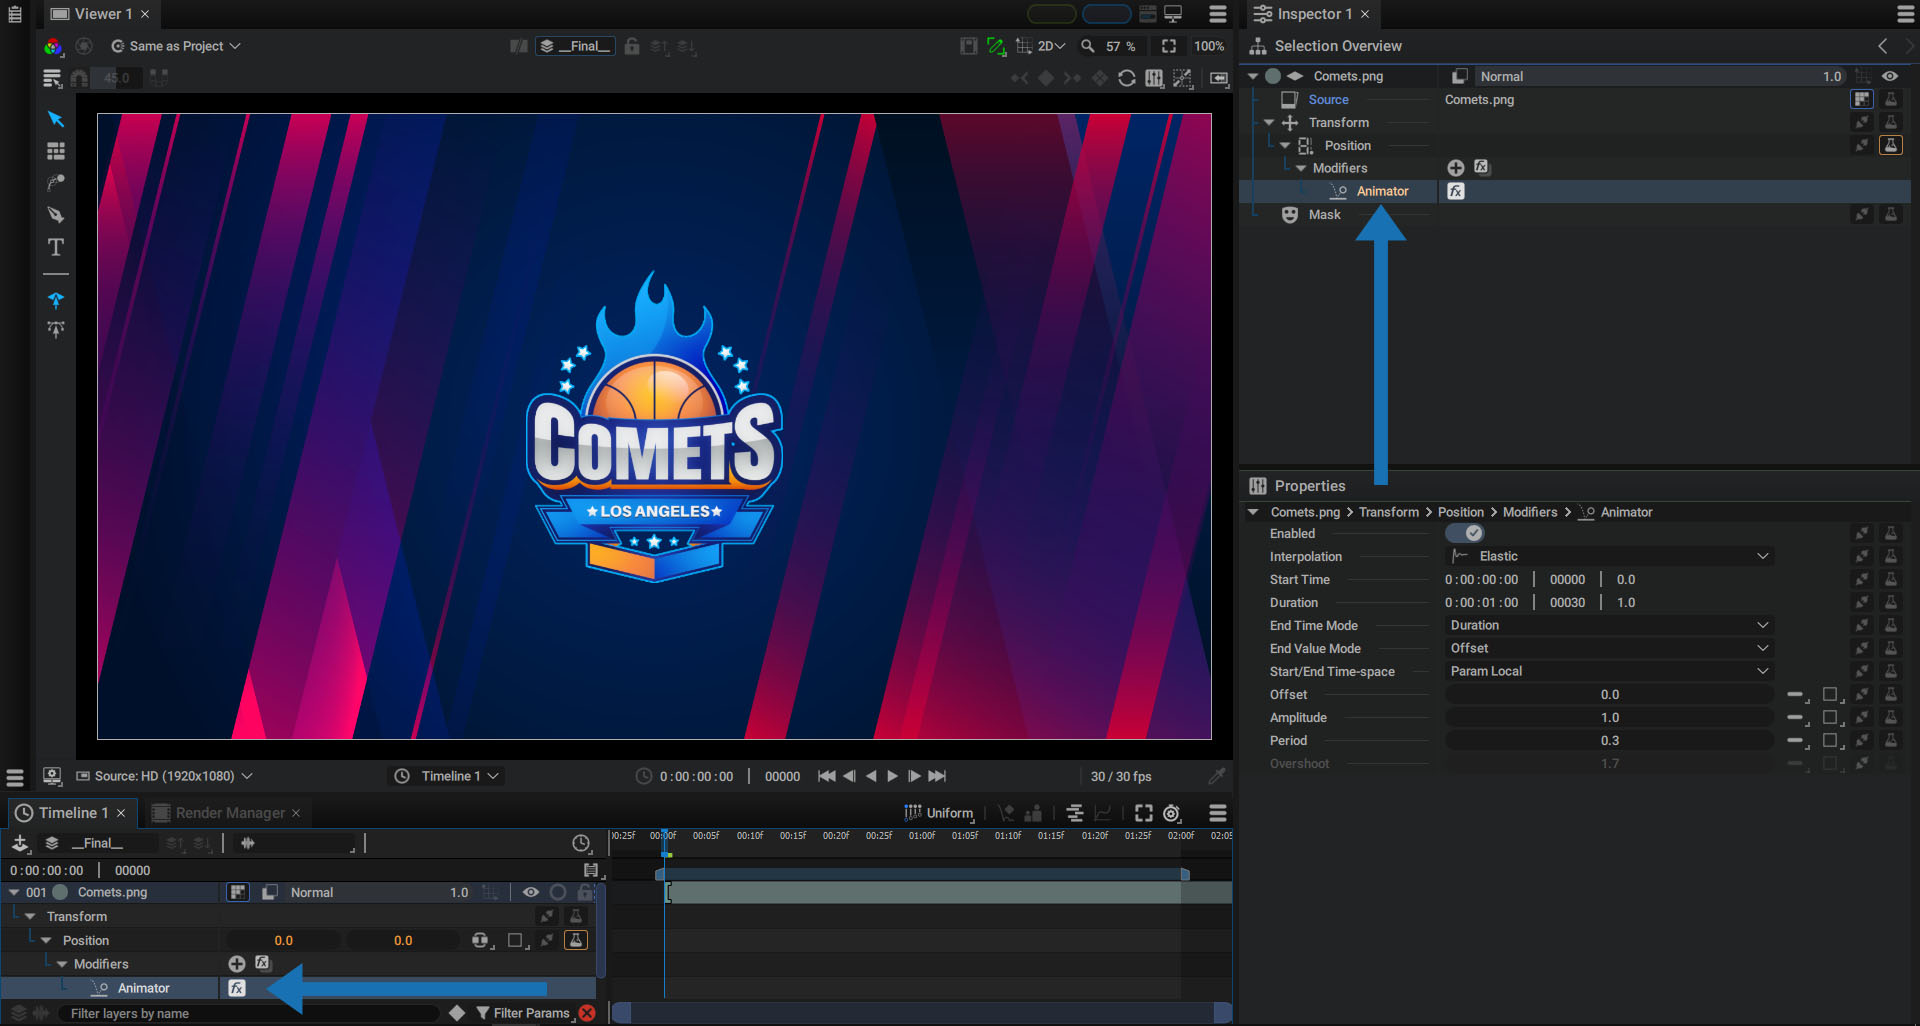Add modifier plus icon in Timeline Modifiers row
The image size is (1920, 1026).
pyautogui.click(x=237, y=964)
